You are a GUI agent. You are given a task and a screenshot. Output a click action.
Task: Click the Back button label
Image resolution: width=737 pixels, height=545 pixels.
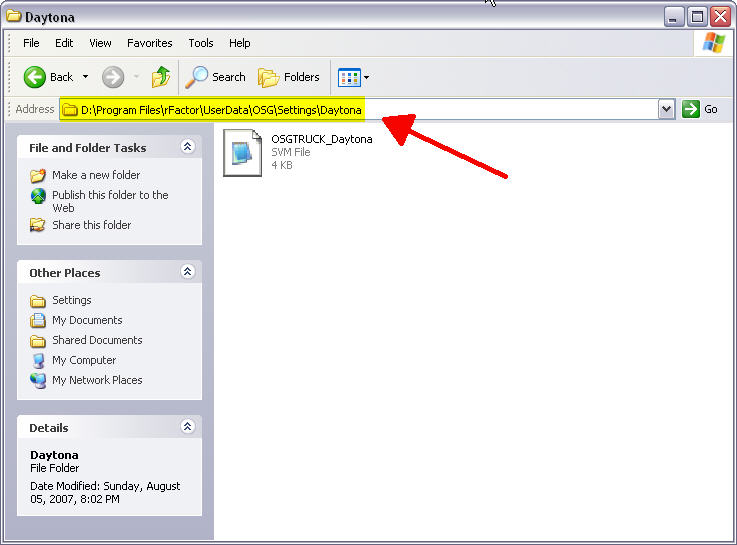(x=62, y=77)
